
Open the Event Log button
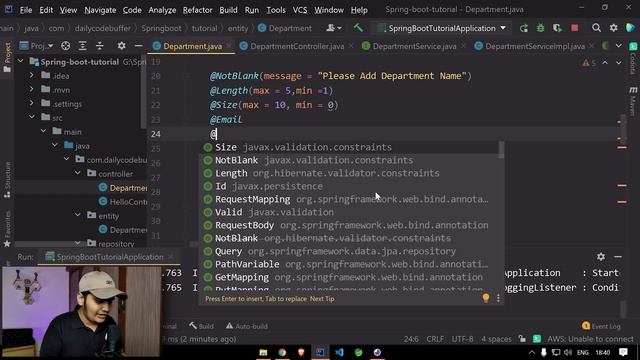pos(601,326)
